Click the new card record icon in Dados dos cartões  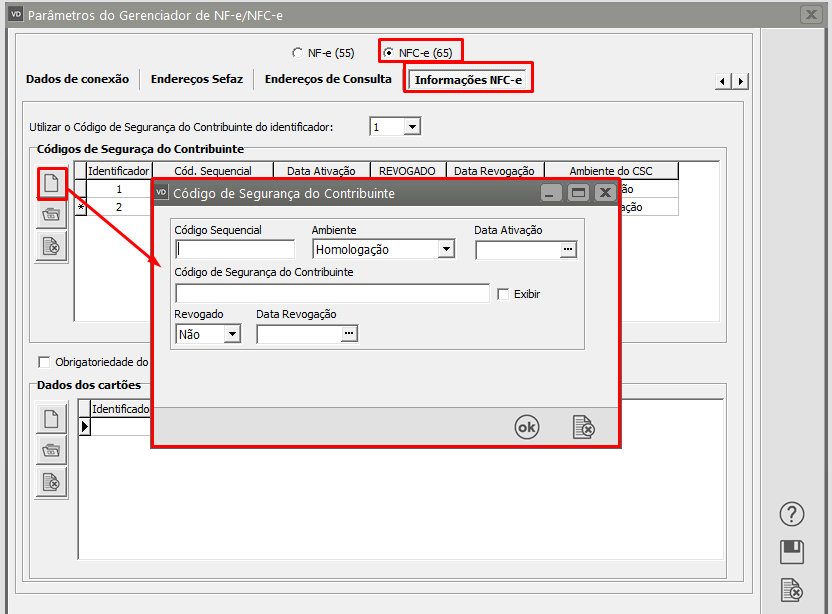[x=51, y=419]
